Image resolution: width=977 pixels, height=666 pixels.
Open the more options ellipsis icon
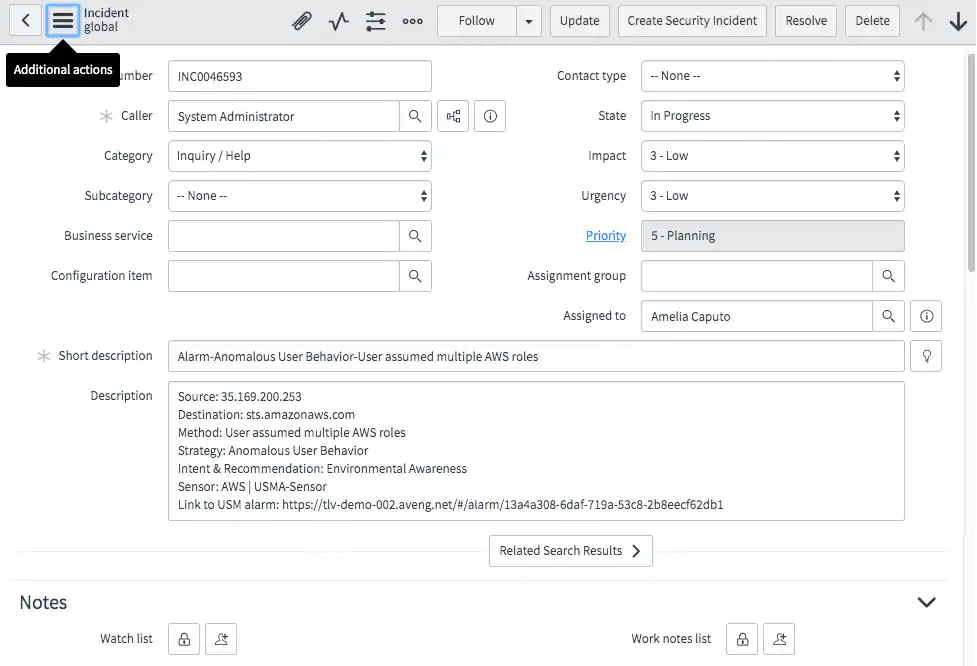click(x=412, y=21)
